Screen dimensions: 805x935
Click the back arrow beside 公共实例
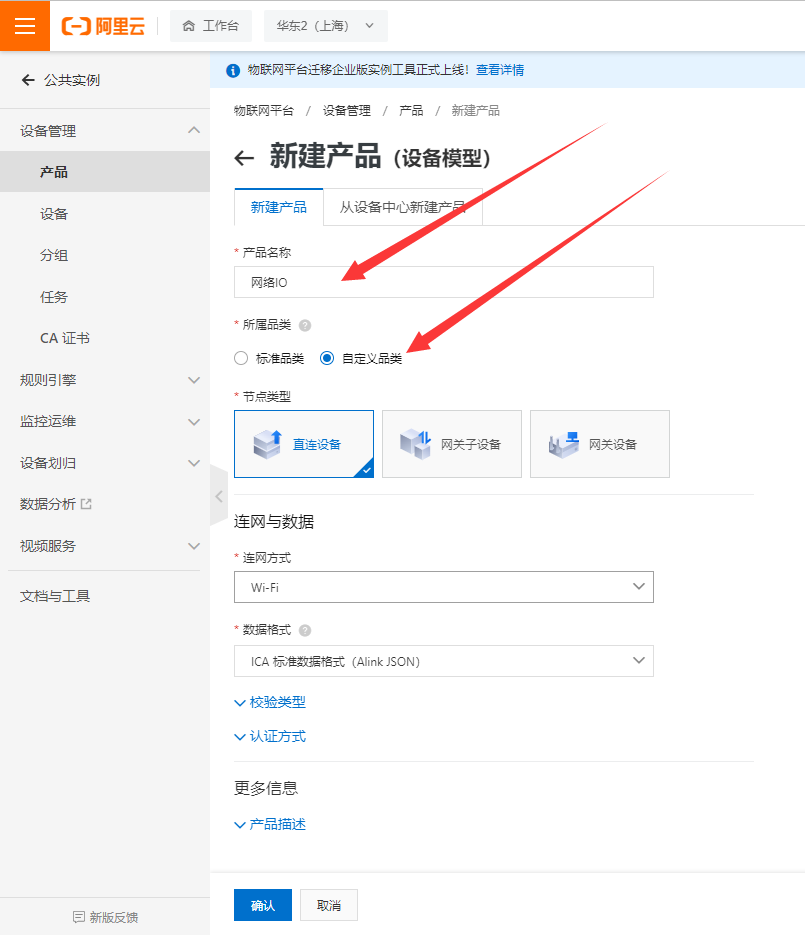[27, 81]
